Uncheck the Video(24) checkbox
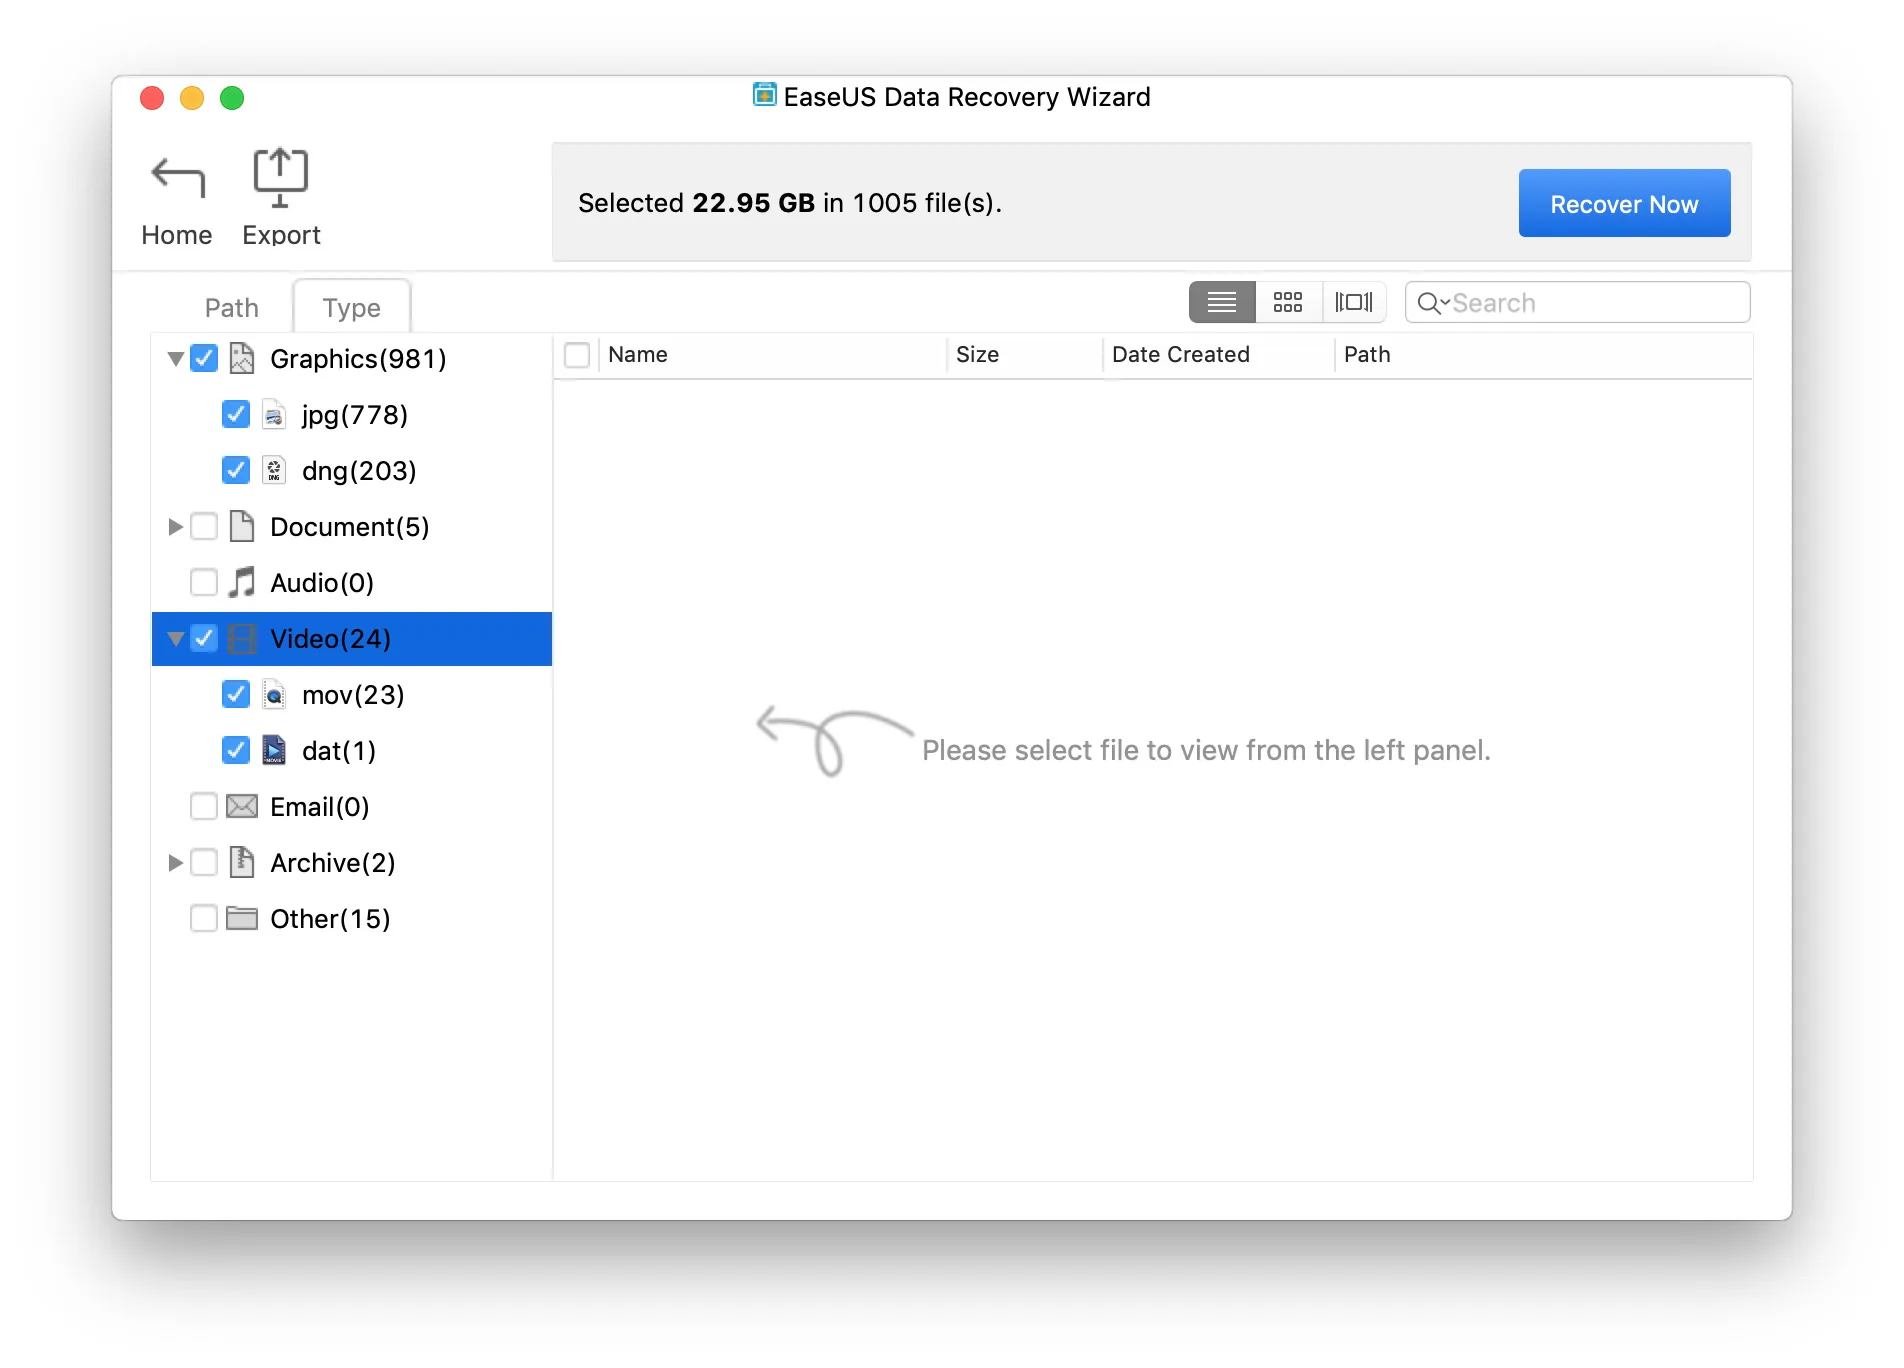This screenshot has width=1904, height=1368. [204, 638]
